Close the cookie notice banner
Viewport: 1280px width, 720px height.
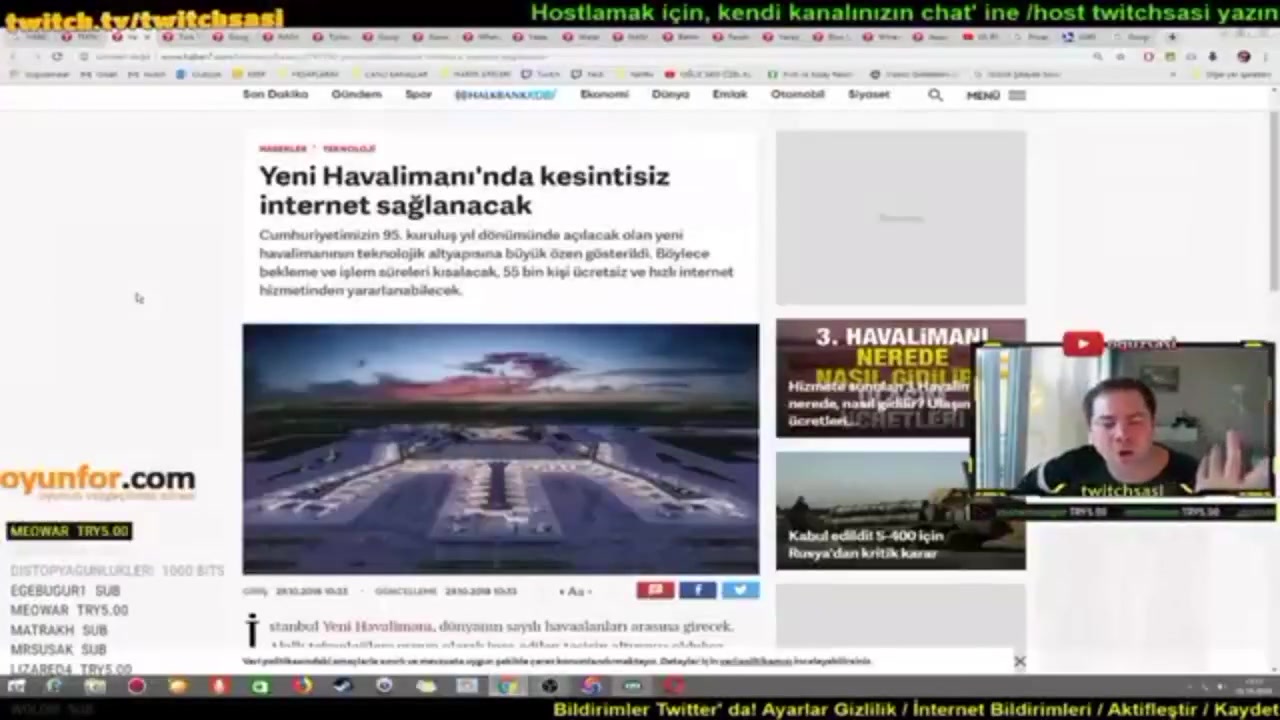pos(1019,661)
